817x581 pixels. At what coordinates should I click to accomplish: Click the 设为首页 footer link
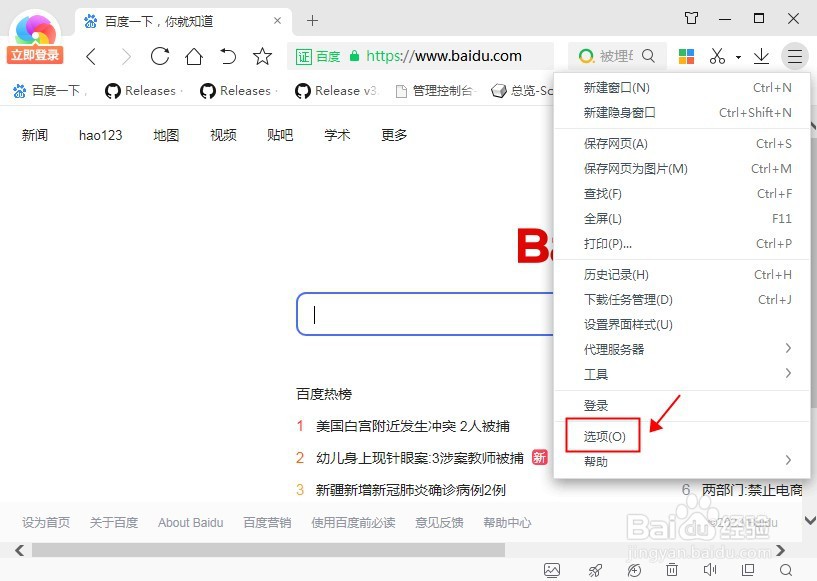[46, 523]
